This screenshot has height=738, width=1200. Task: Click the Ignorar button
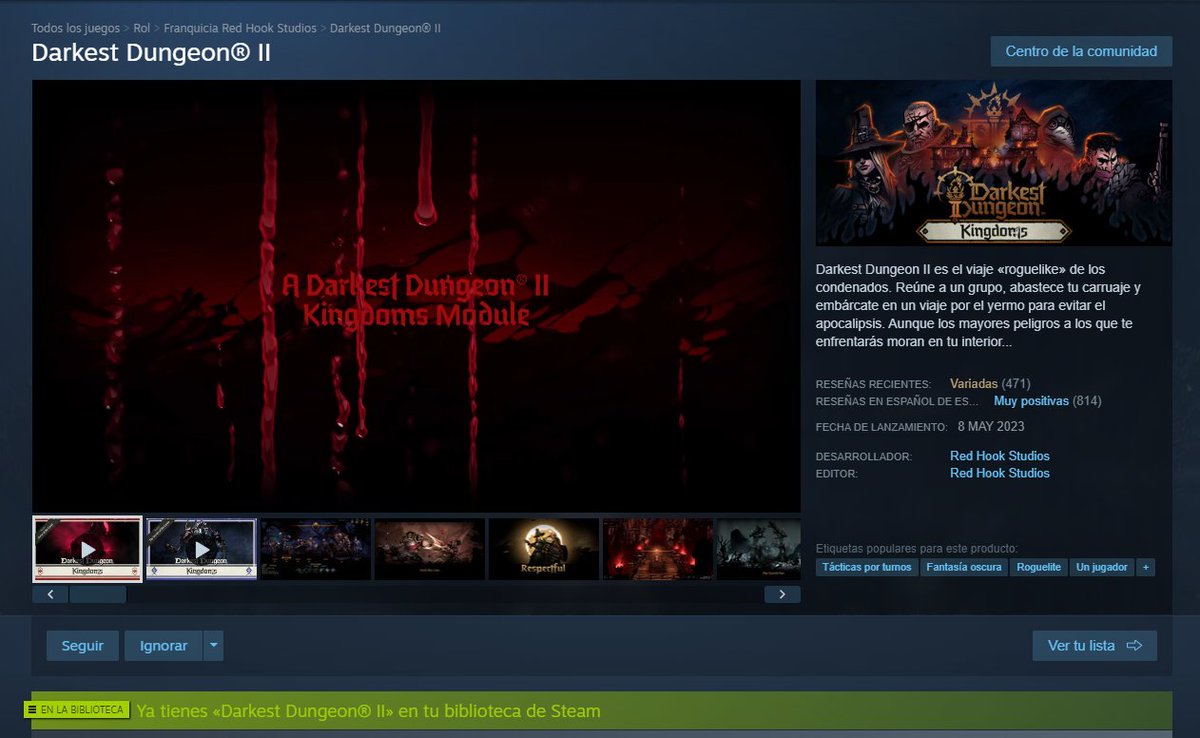coord(163,646)
